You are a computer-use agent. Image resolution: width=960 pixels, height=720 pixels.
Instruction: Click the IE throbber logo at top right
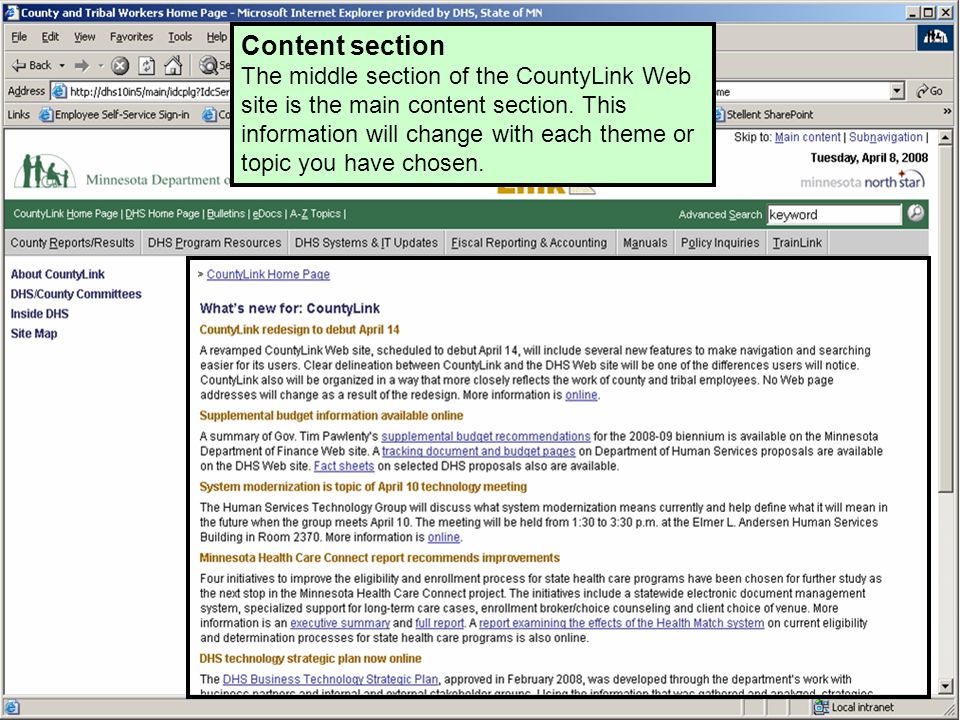click(935, 38)
